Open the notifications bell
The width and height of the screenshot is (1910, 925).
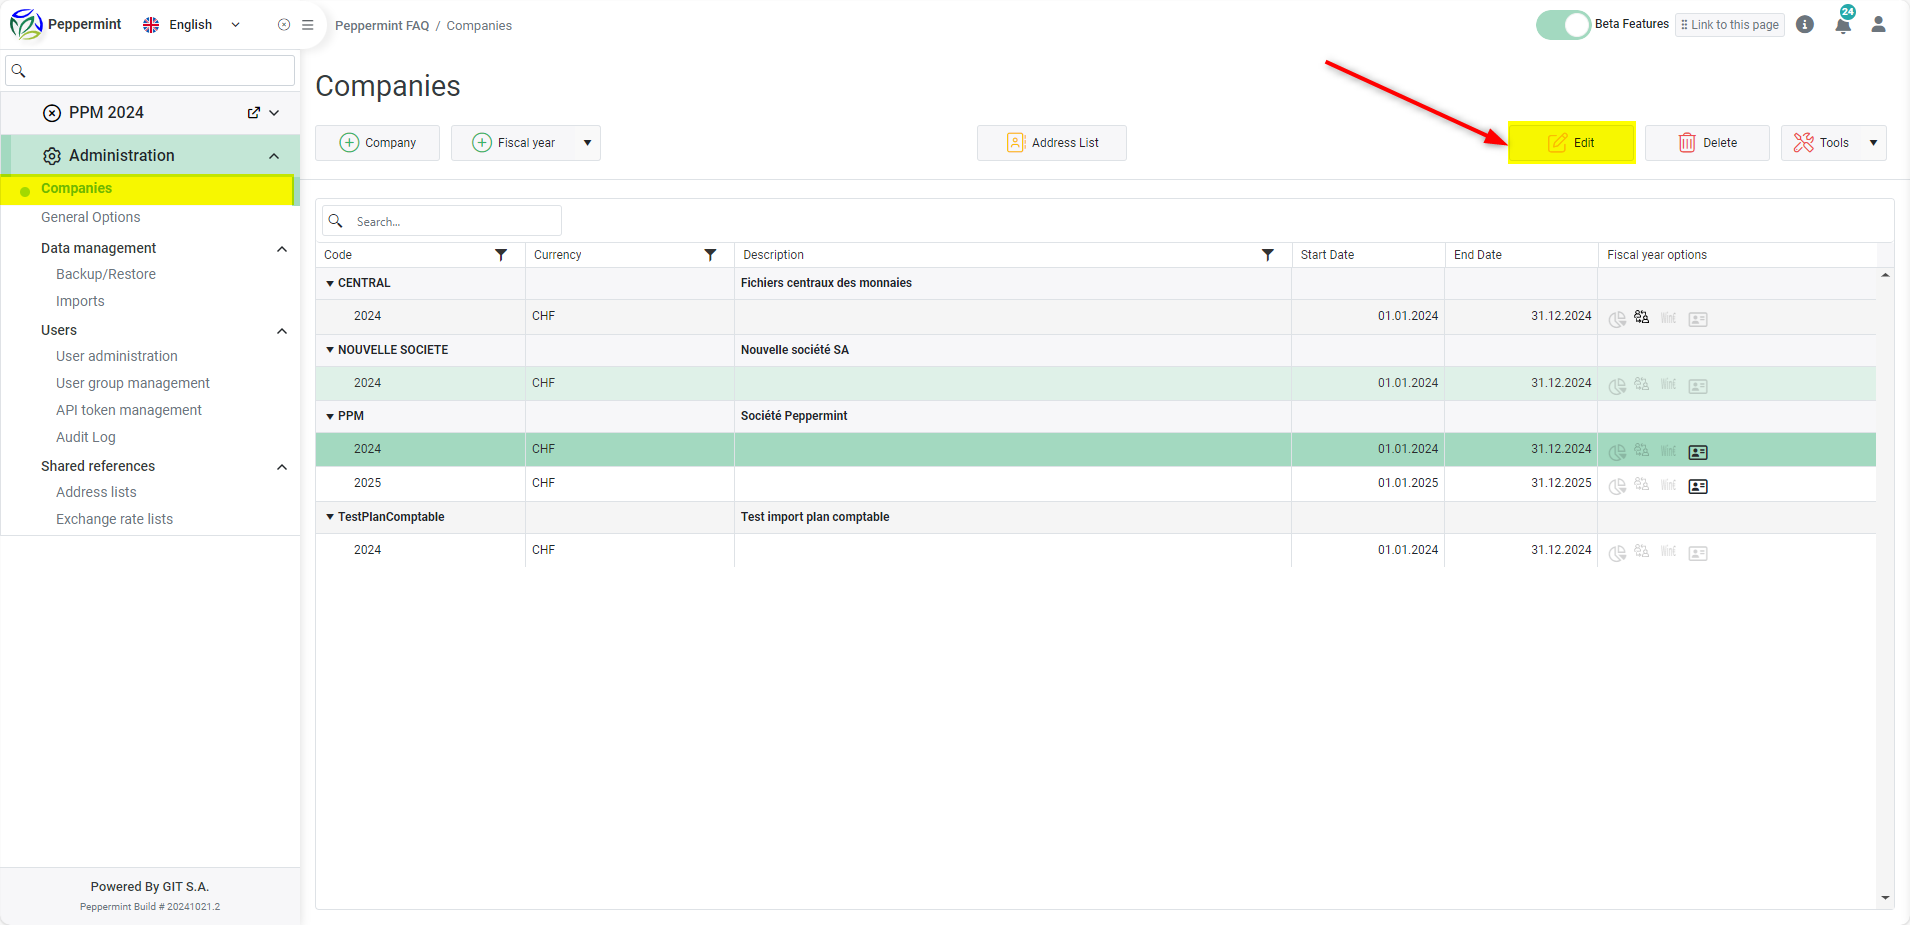pyautogui.click(x=1843, y=25)
